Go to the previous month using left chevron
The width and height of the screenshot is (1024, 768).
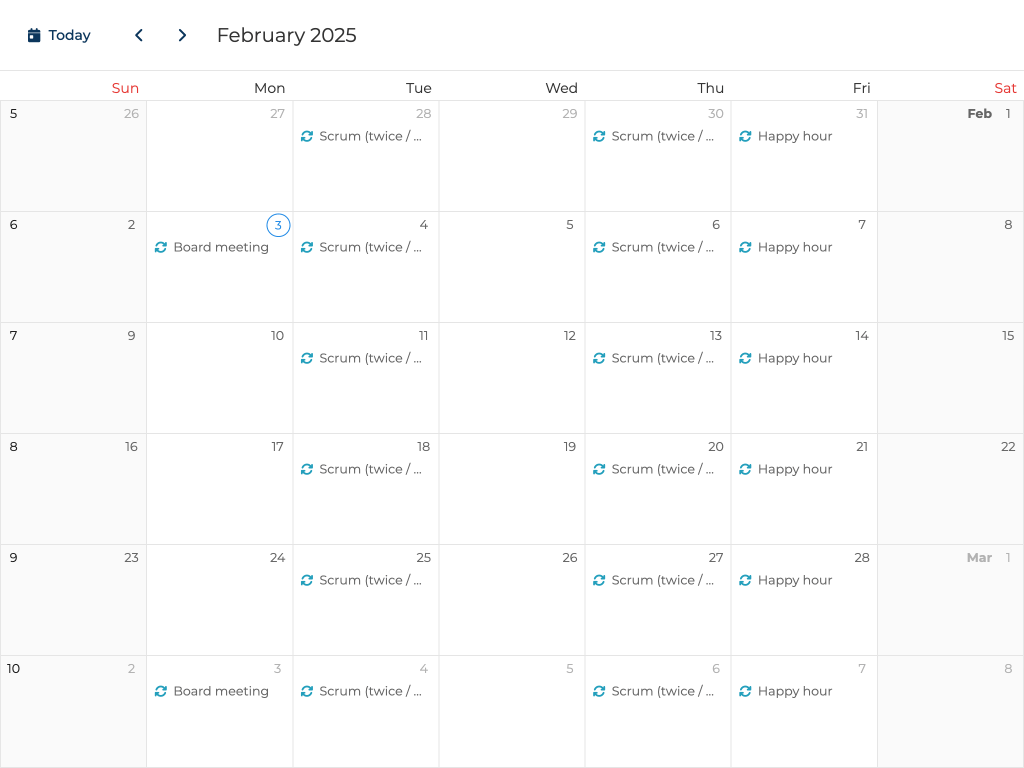pos(139,36)
